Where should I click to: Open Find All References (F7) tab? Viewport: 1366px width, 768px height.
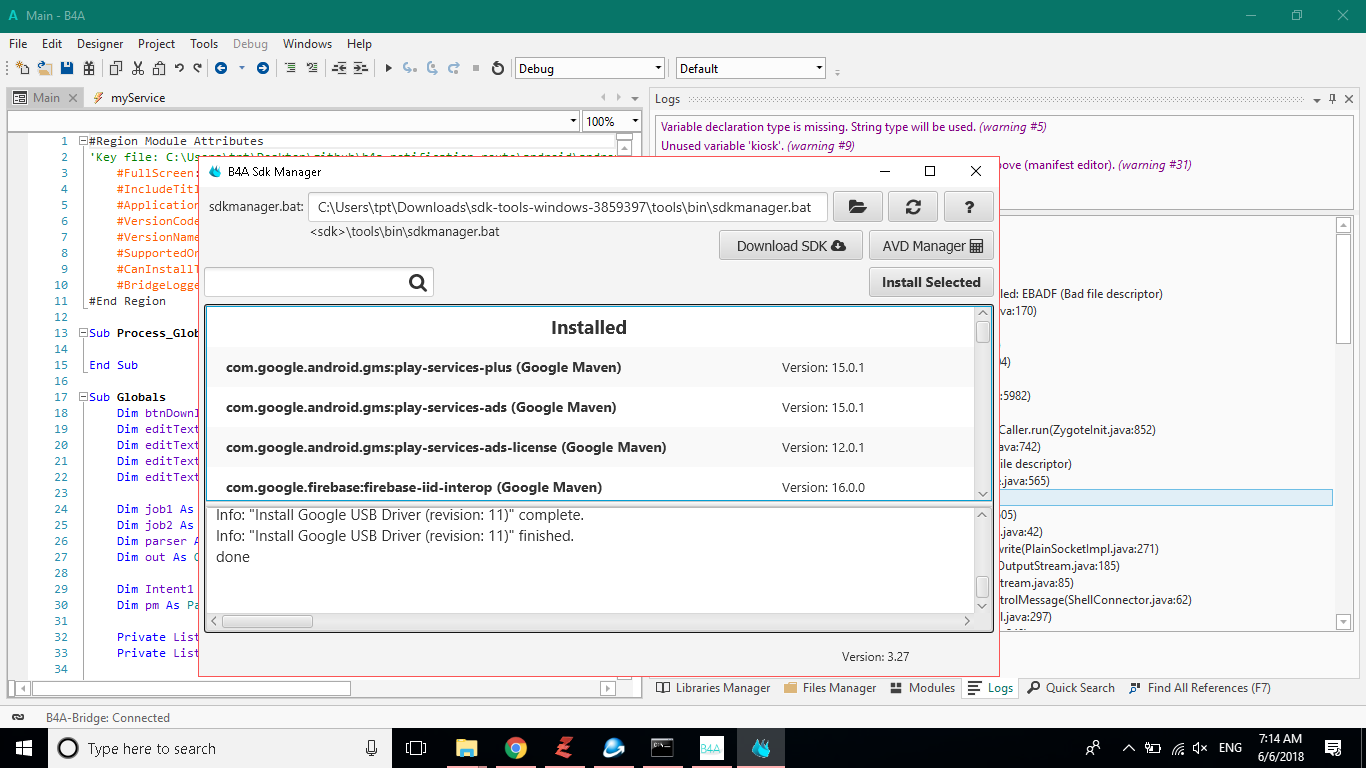coord(1199,688)
